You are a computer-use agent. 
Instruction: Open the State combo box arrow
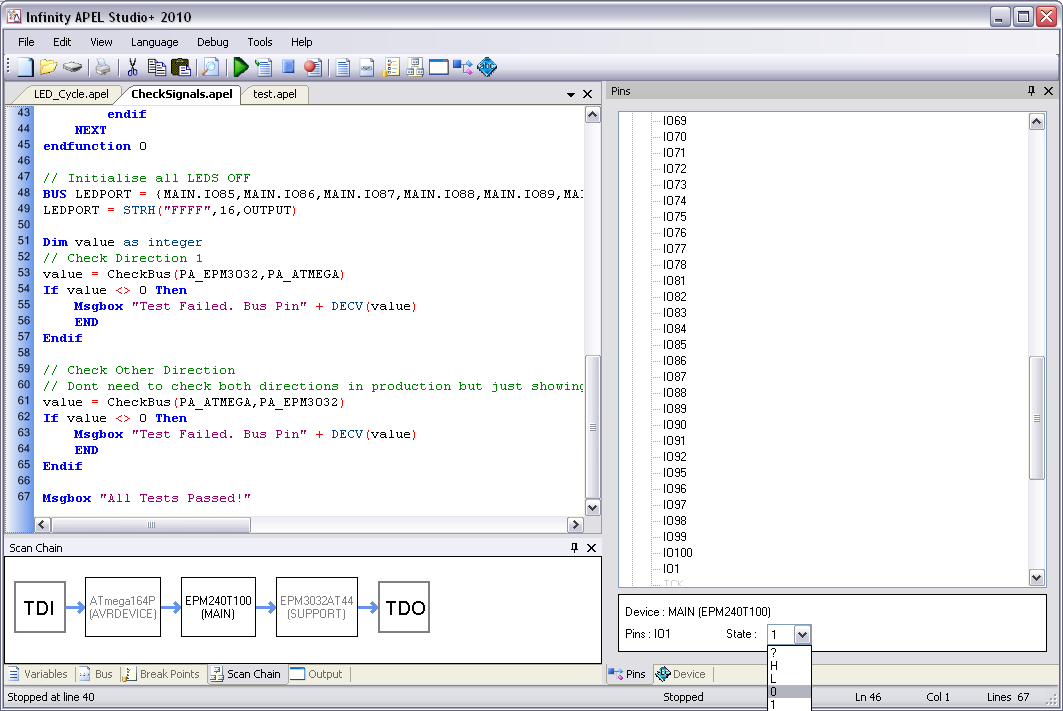(801, 634)
